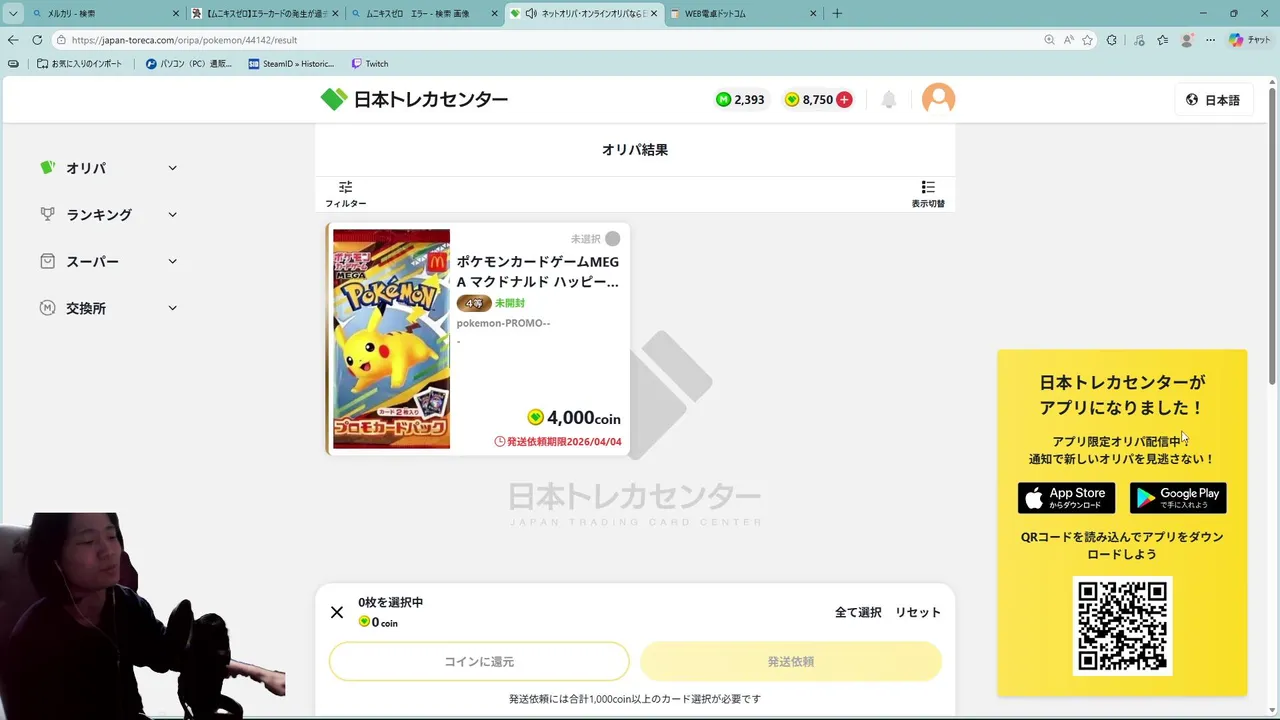The image size is (1280, 720).
Task: Open the favorites list icon
Action: [x=1162, y=40]
